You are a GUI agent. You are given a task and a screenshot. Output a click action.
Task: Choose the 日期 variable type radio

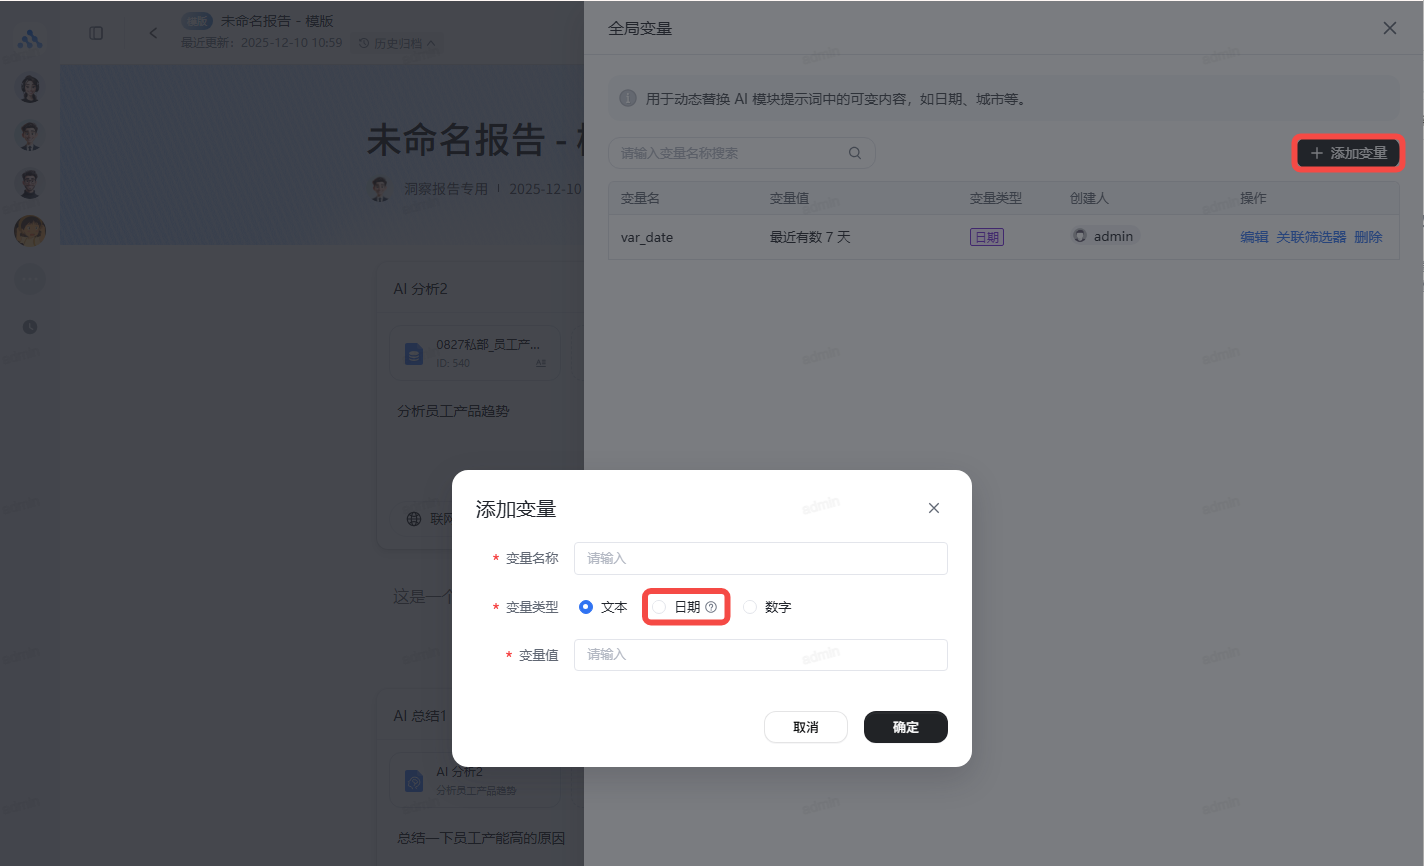click(x=659, y=607)
